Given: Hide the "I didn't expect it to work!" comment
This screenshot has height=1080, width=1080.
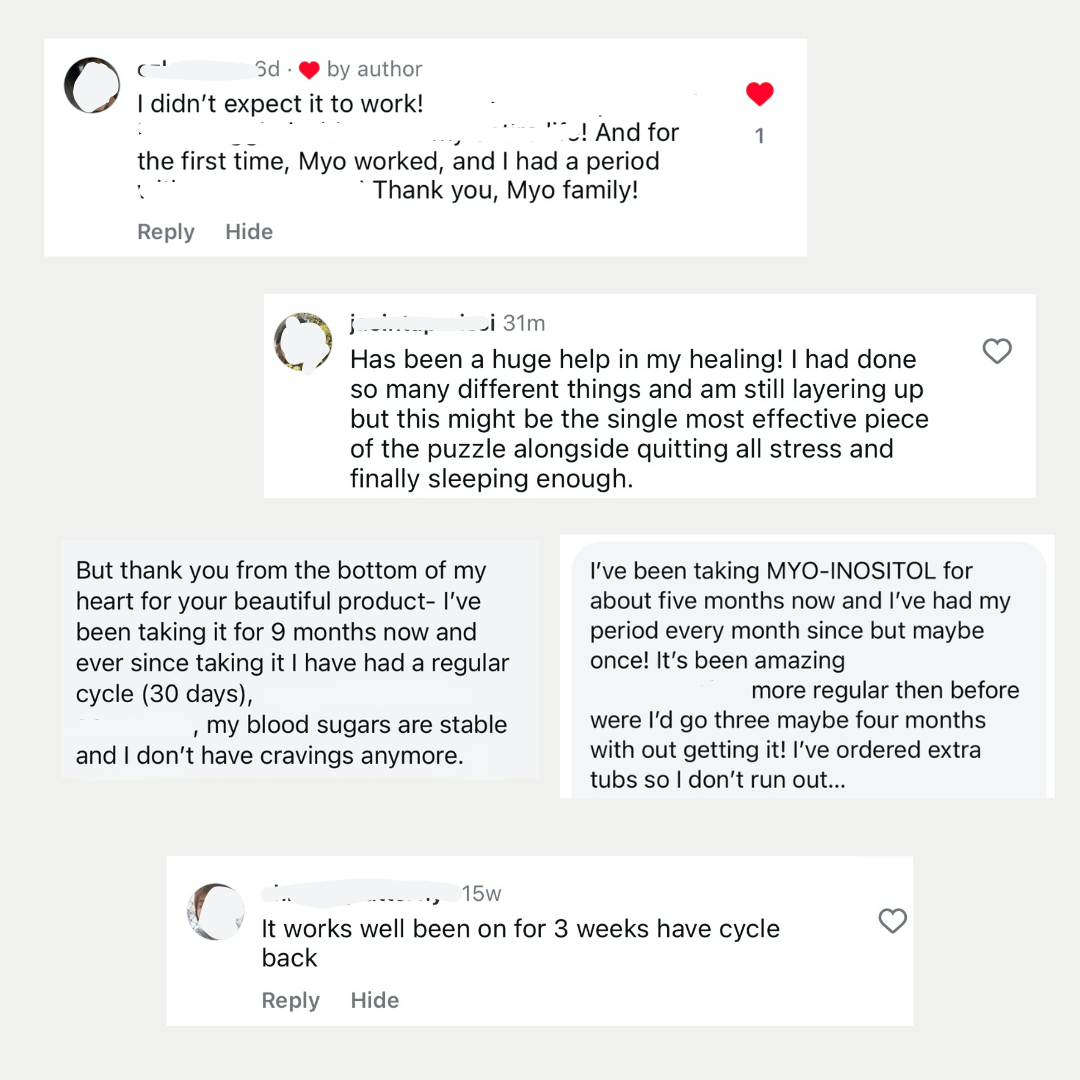Looking at the screenshot, I should (x=249, y=232).
